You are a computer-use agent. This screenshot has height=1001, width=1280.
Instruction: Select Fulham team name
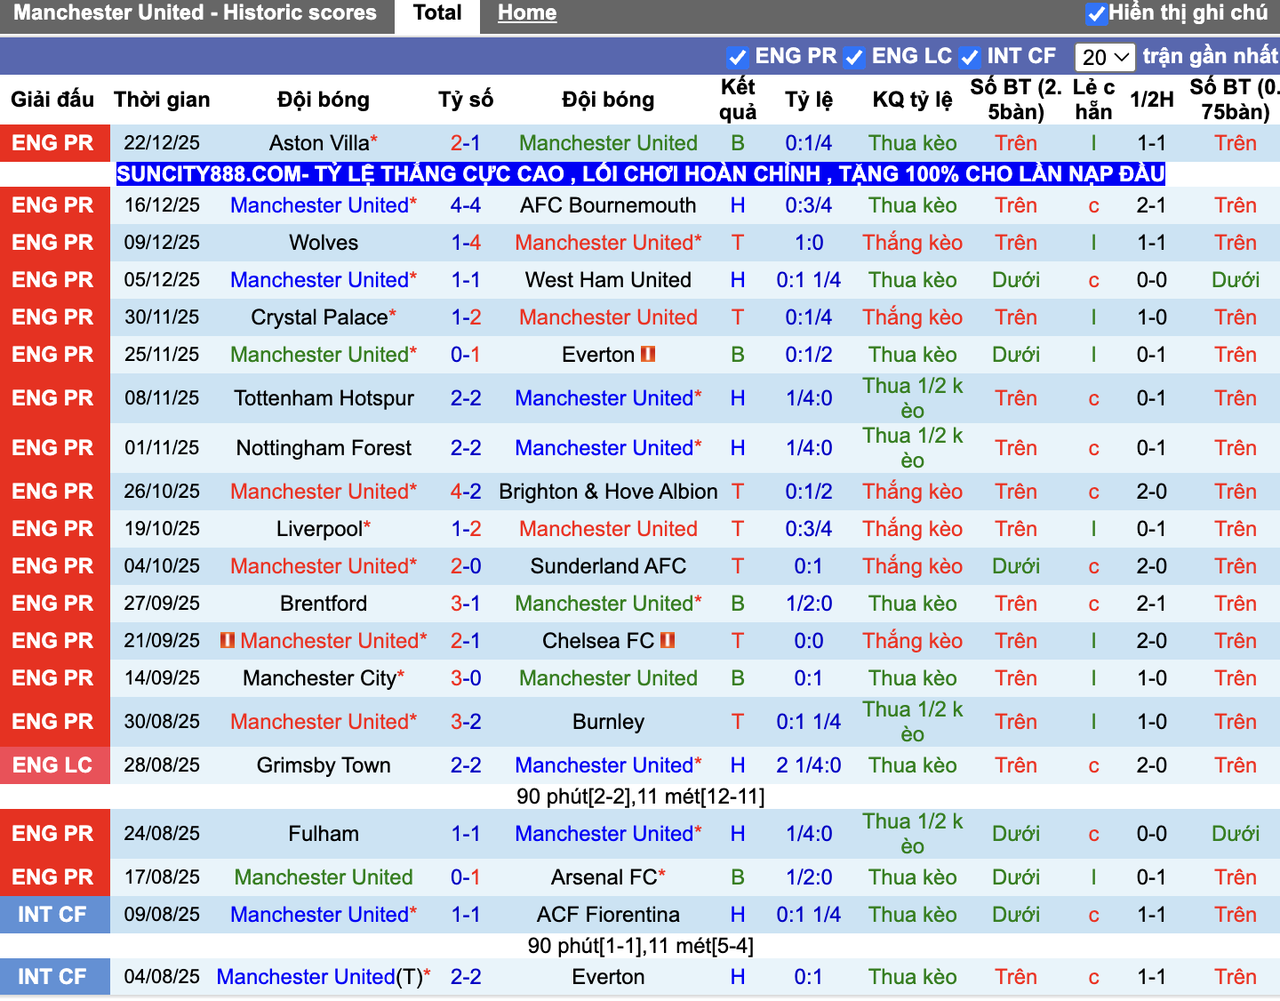pyautogui.click(x=323, y=834)
